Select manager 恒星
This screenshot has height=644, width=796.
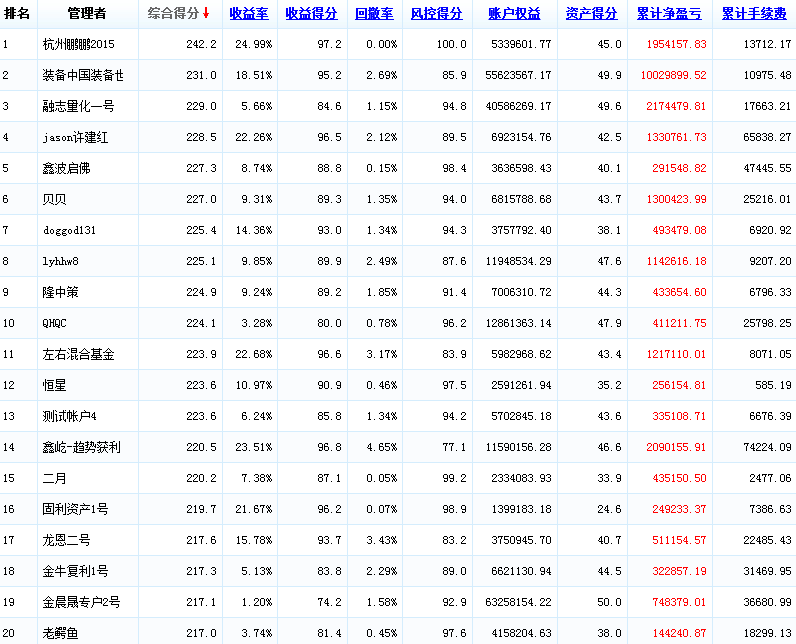coord(54,385)
